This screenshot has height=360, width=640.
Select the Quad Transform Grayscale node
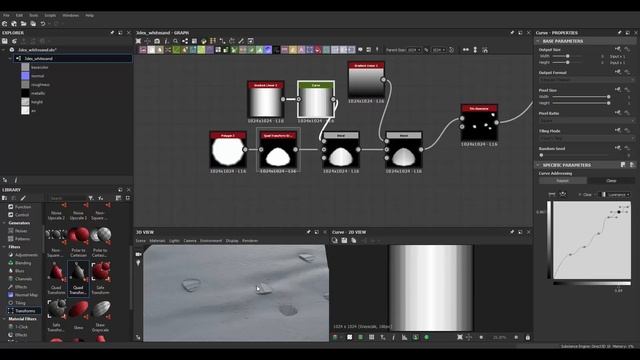pos(278,149)
